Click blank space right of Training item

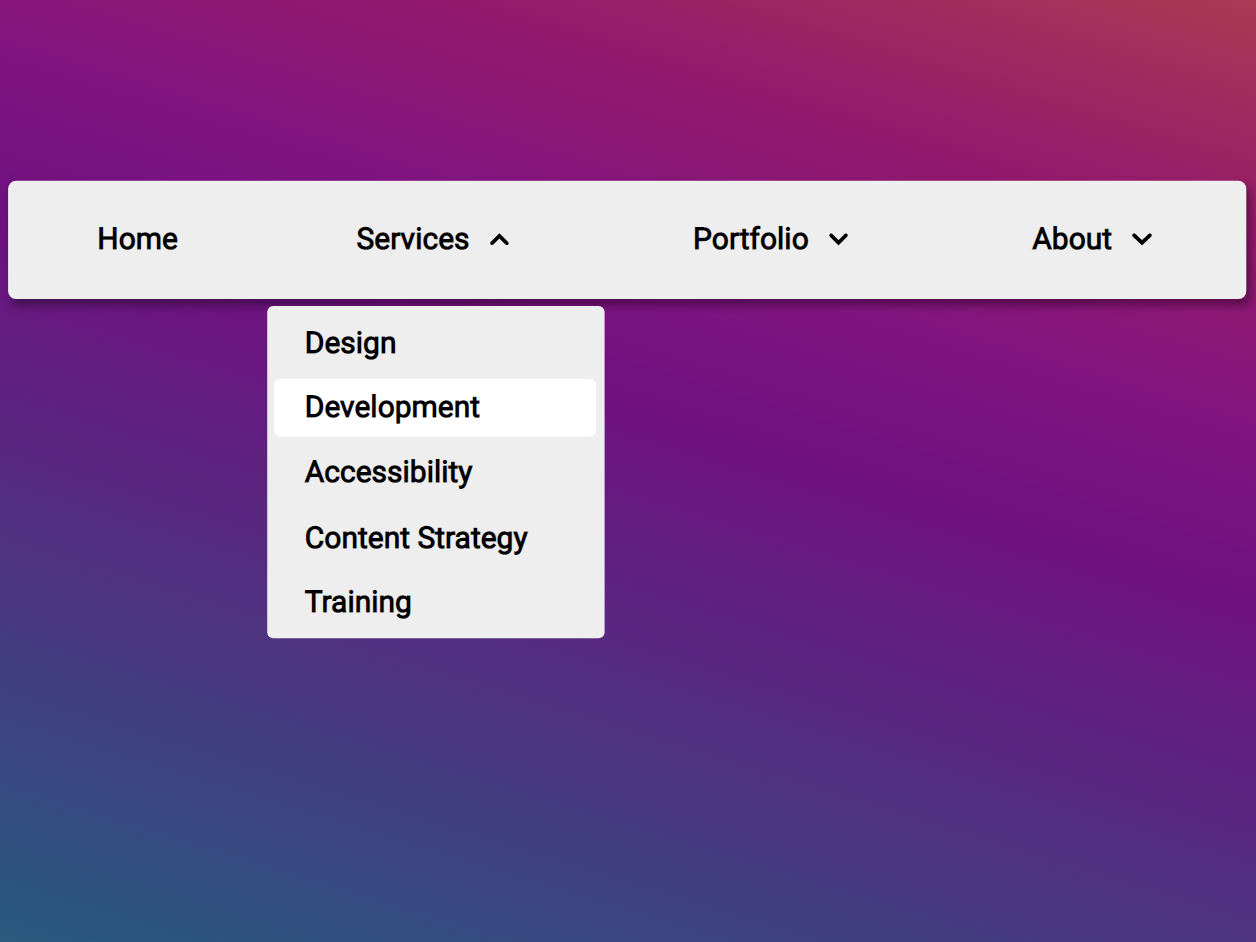[520, 602]
